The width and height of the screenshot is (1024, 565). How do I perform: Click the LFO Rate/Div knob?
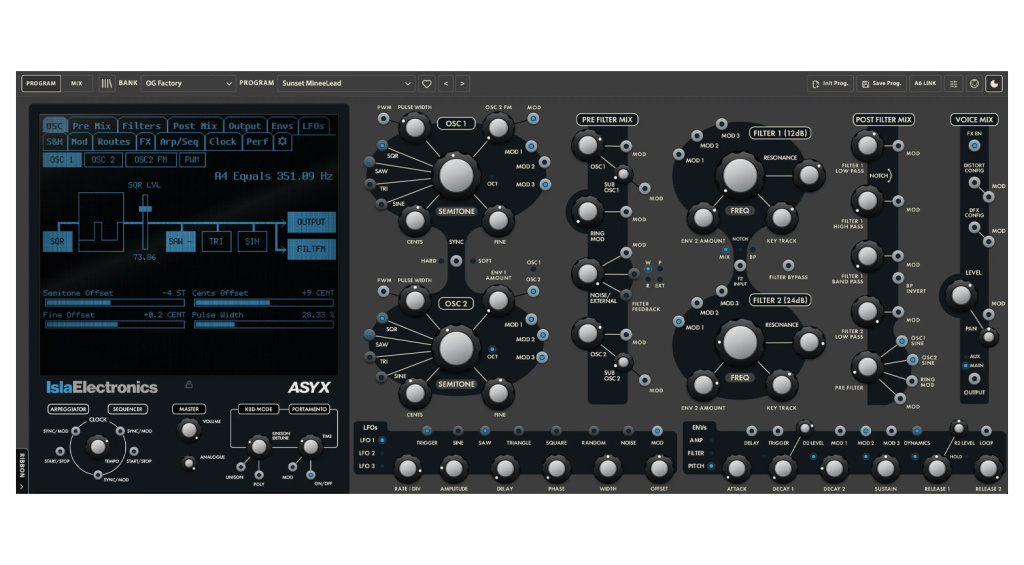click(x=408, y=468)
